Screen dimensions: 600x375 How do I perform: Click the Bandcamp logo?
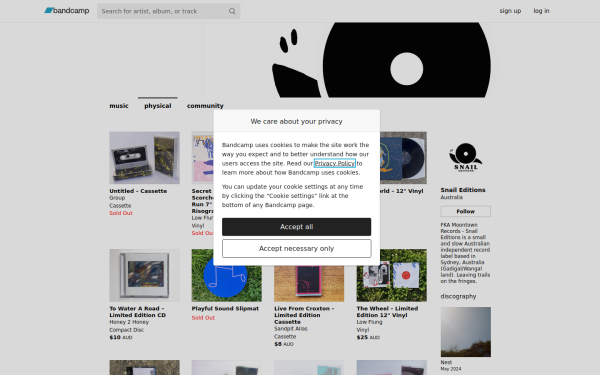tap(67, 11)
